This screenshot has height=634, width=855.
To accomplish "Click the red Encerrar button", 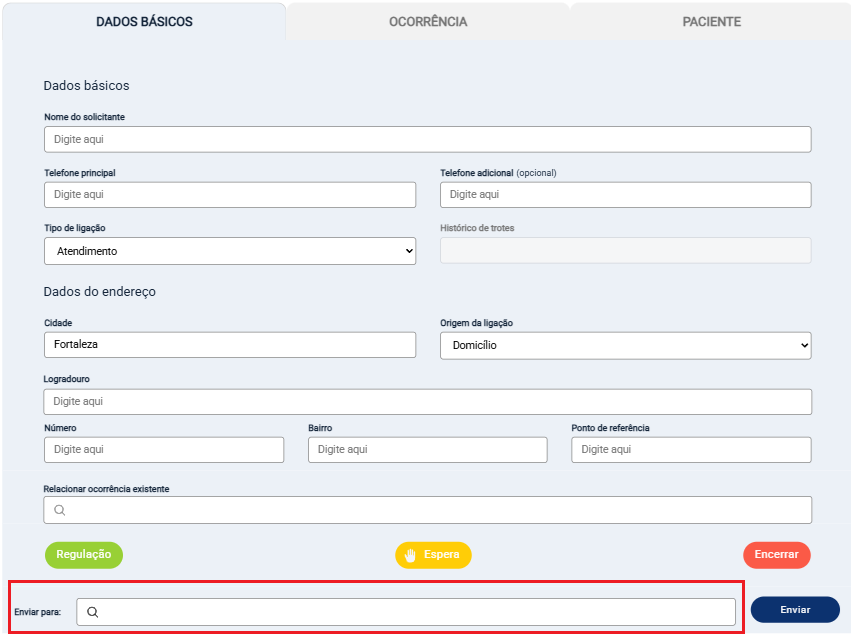I will click(x=776, y=555).
